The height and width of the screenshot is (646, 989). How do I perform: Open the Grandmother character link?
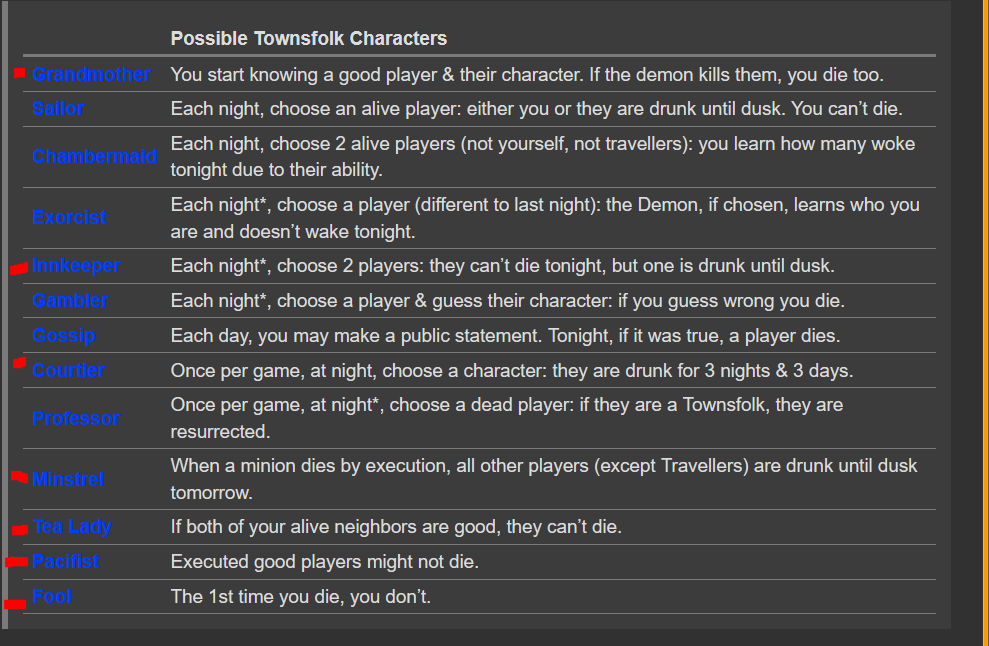point(91,74)
